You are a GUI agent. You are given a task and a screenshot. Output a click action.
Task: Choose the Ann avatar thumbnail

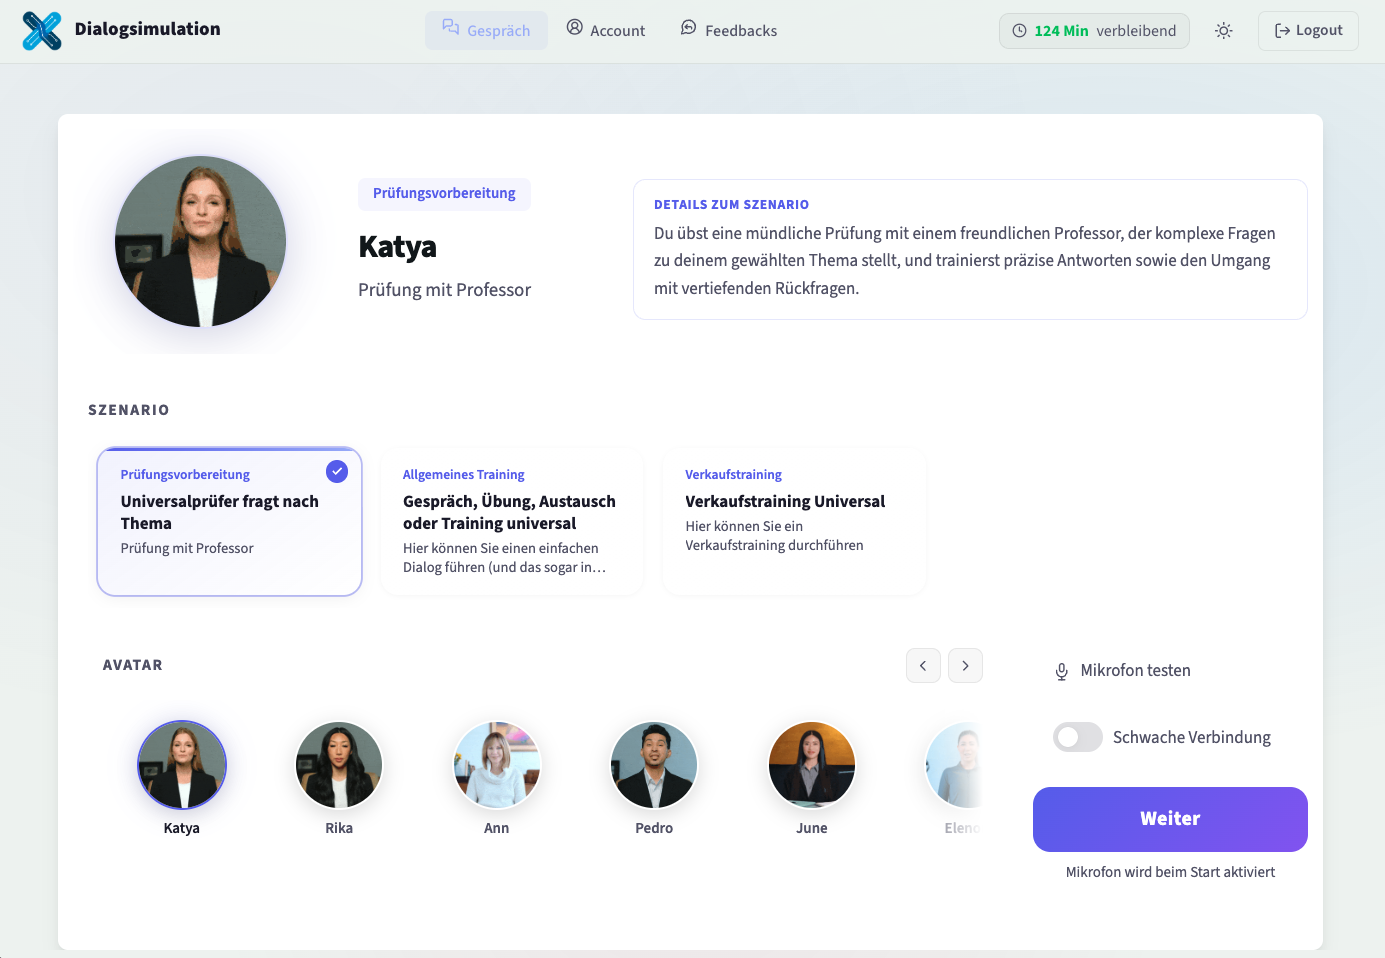(497, 765)
